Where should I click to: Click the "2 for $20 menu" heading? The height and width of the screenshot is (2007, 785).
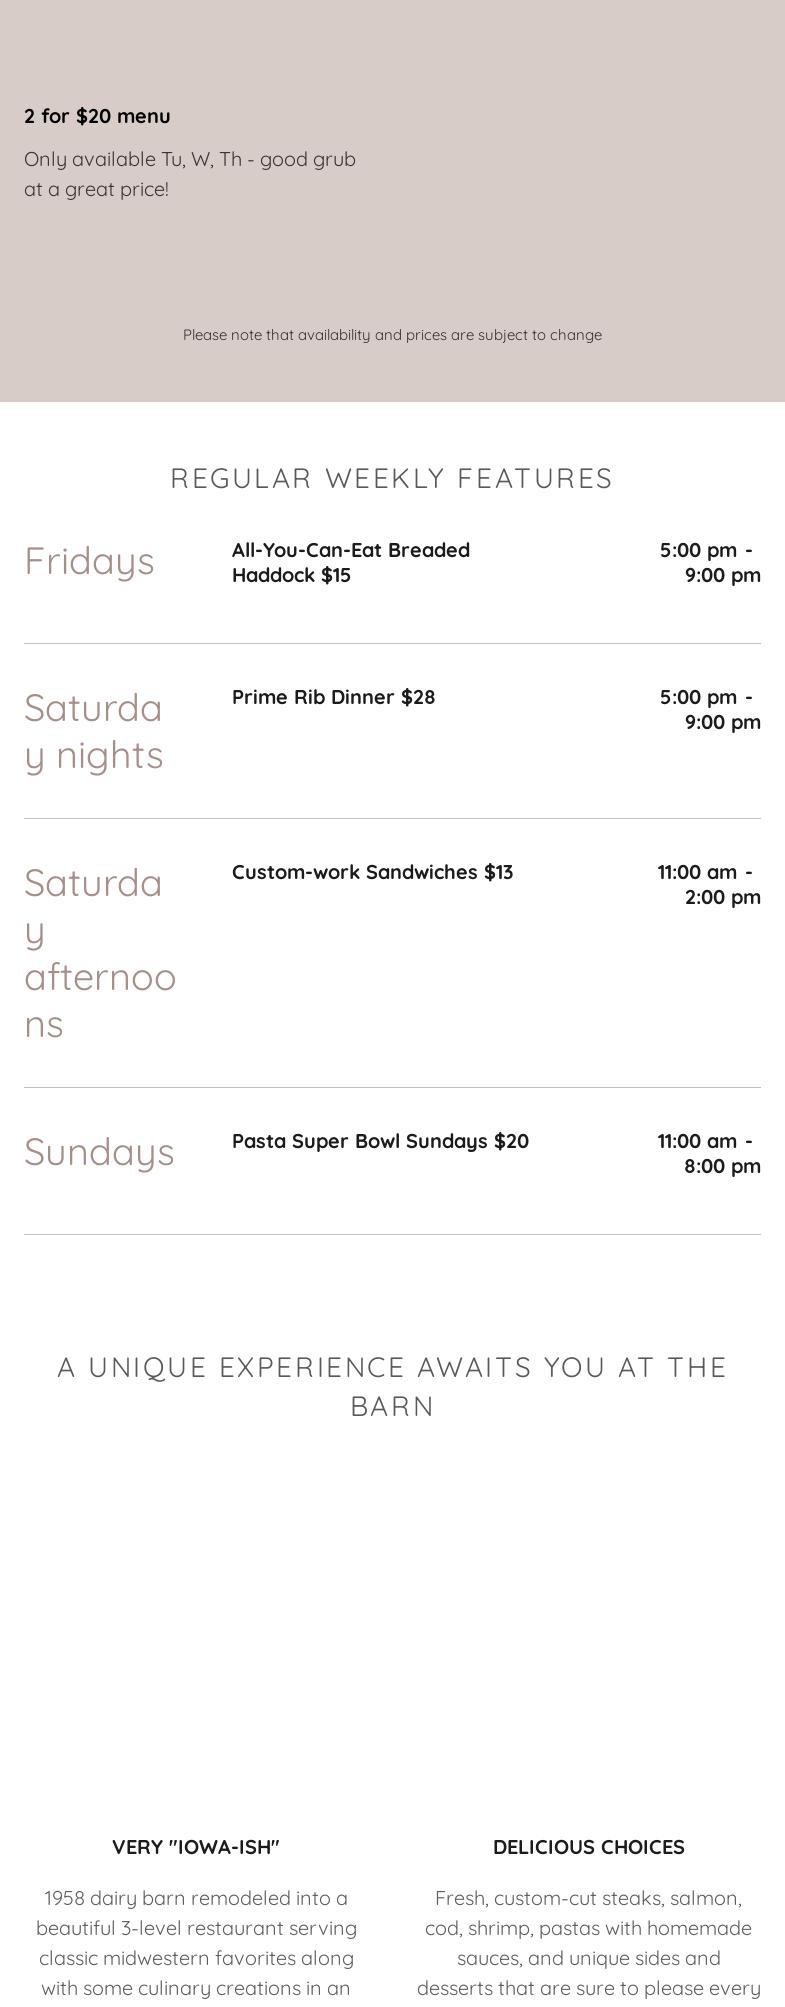coord(97,116)
